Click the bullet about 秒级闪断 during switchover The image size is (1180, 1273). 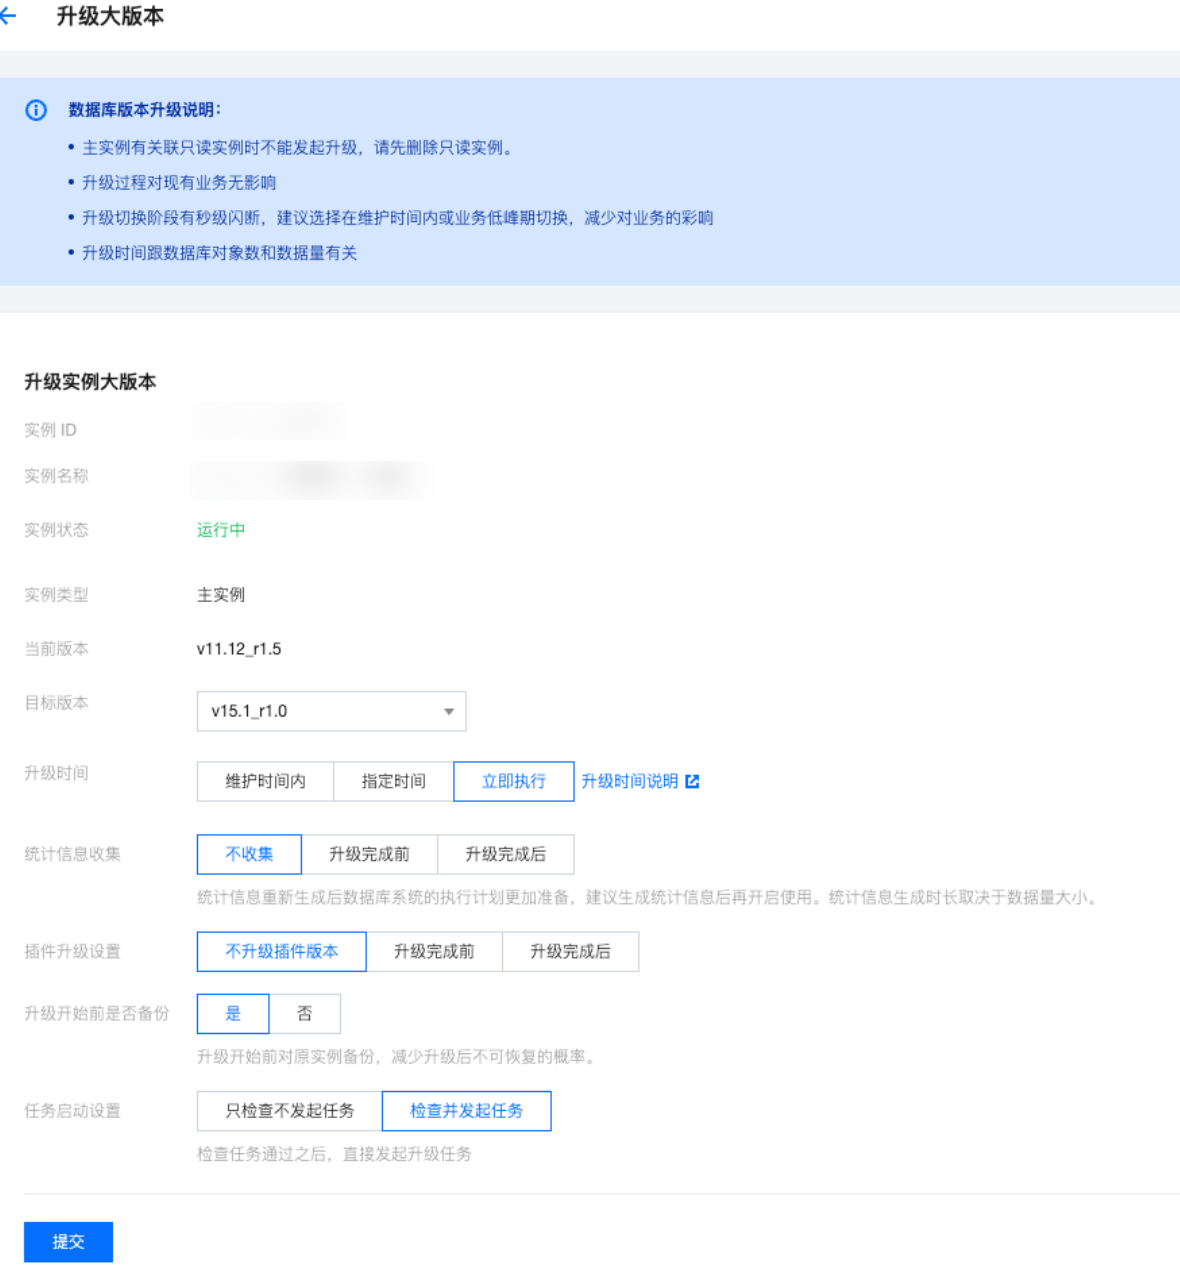point(398,218)
